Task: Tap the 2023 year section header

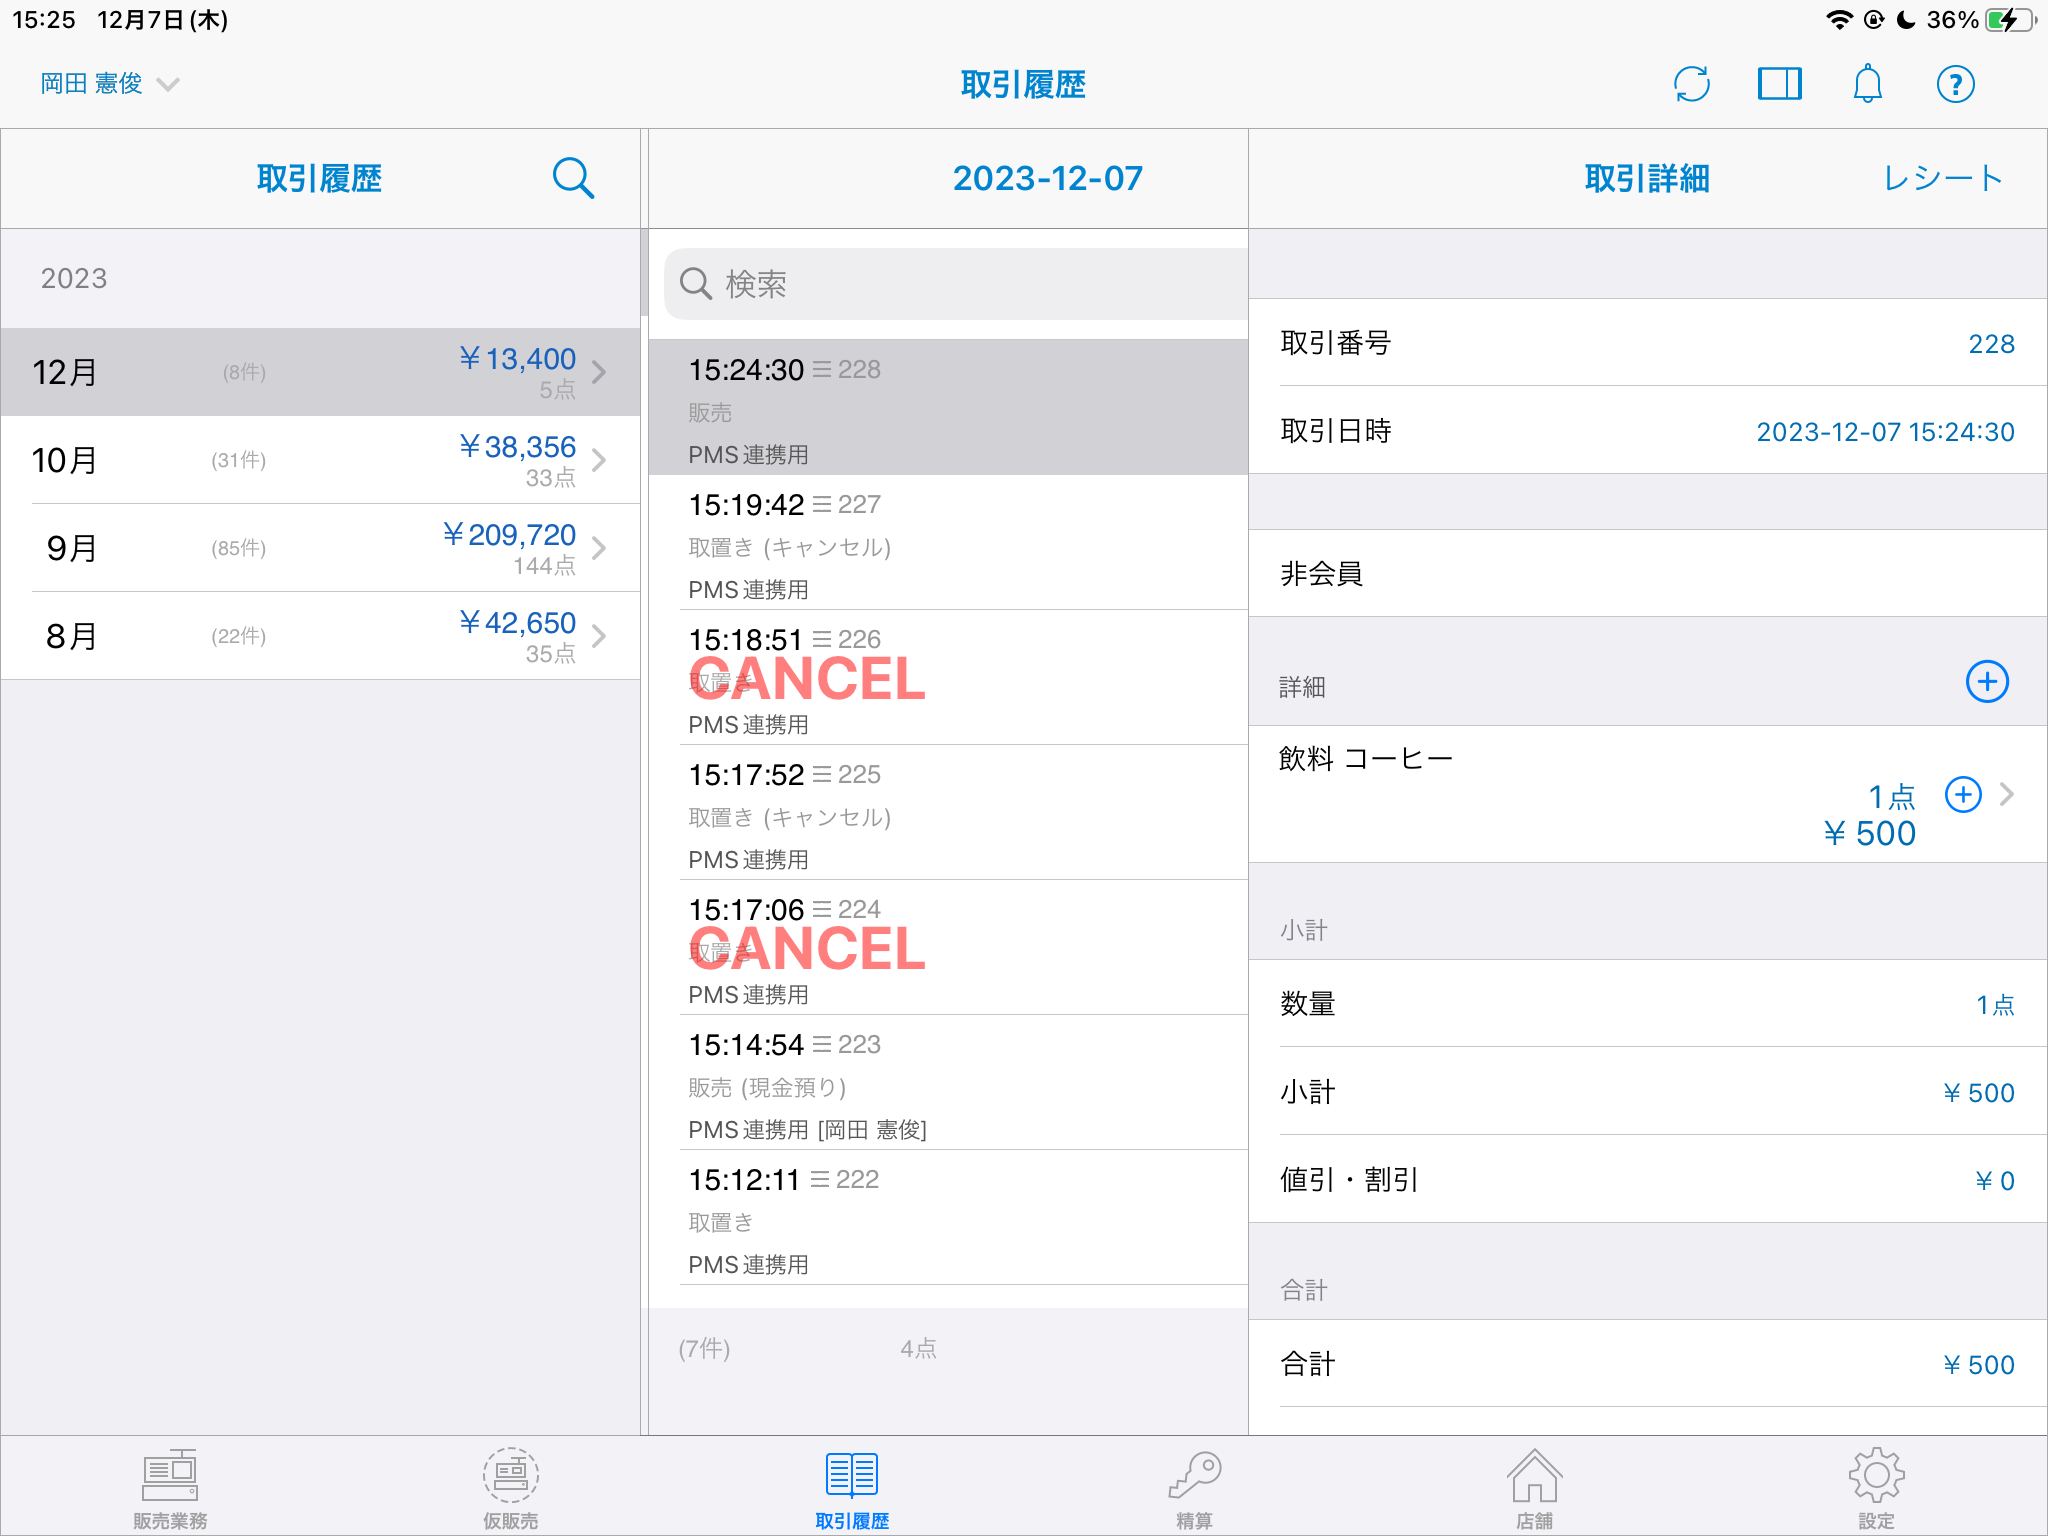Action: (x=320, y=278)
